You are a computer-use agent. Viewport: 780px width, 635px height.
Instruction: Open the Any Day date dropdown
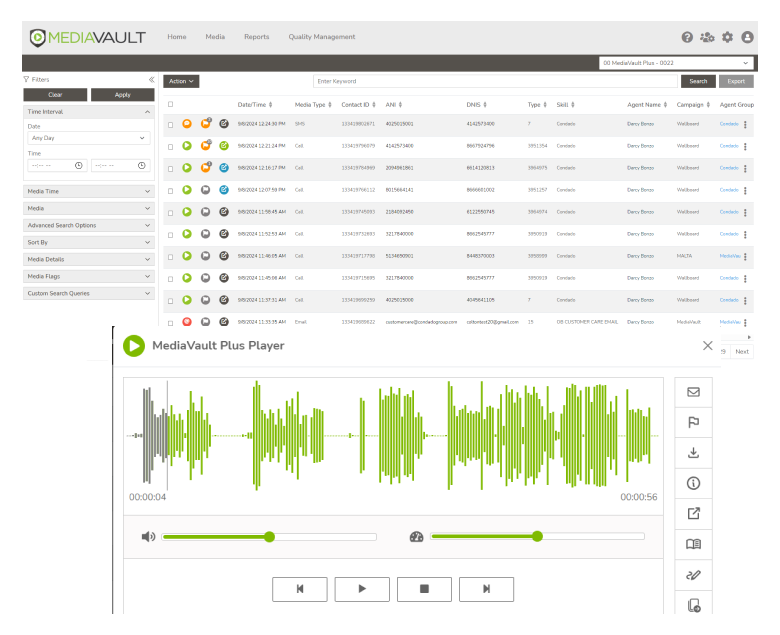pyautogui.click(x=89, y=138)
